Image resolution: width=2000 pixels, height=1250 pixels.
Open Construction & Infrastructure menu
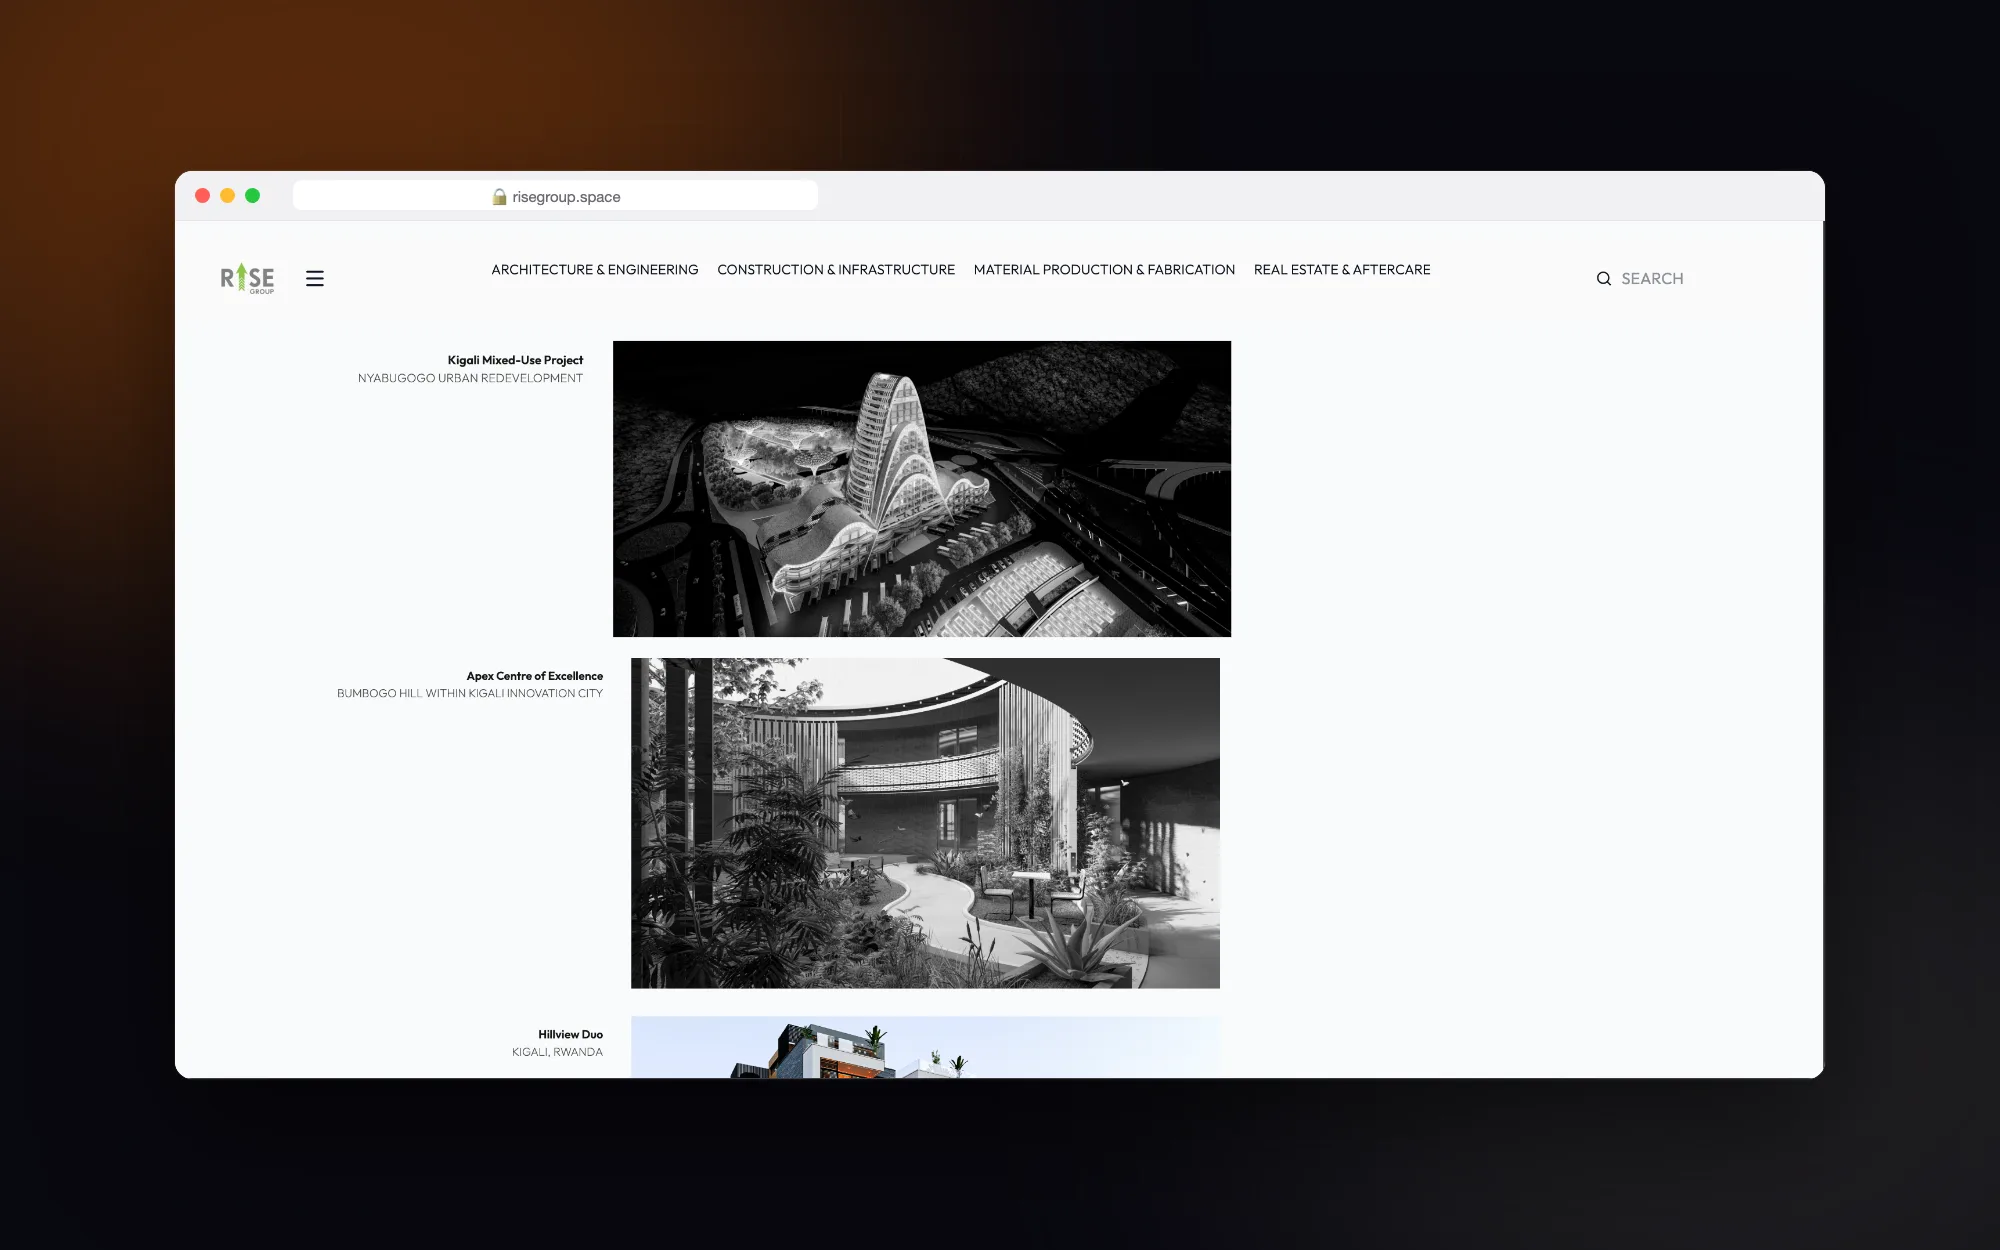(x=836, y=270)
